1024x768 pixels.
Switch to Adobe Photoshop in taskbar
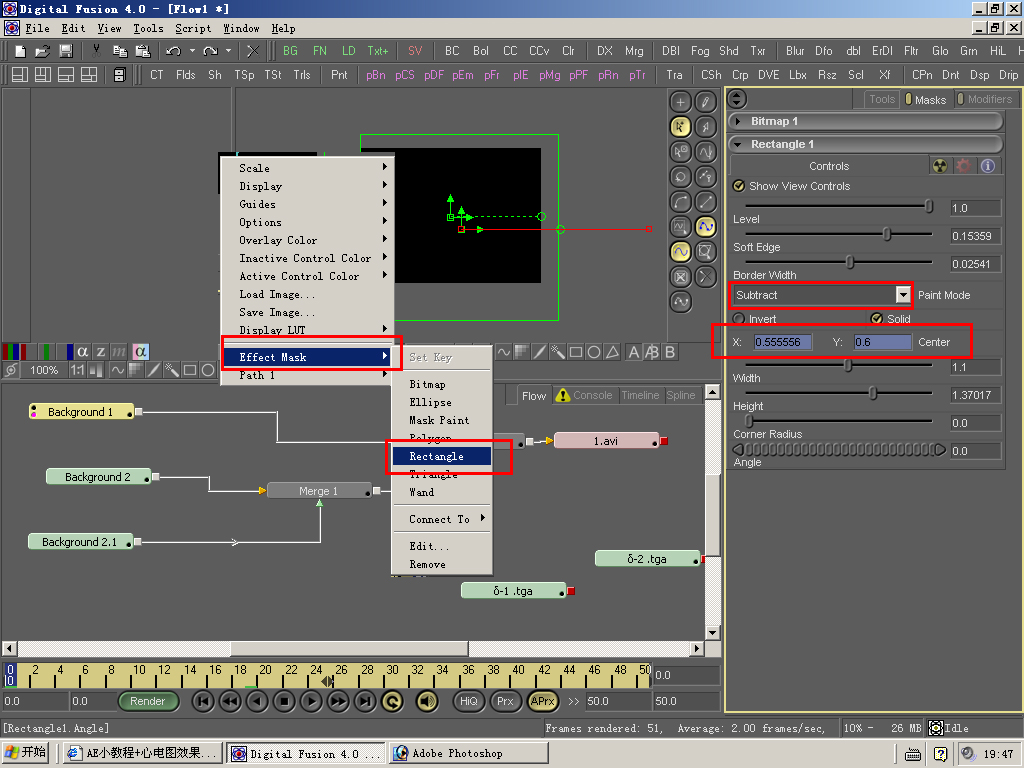point(468,753)
